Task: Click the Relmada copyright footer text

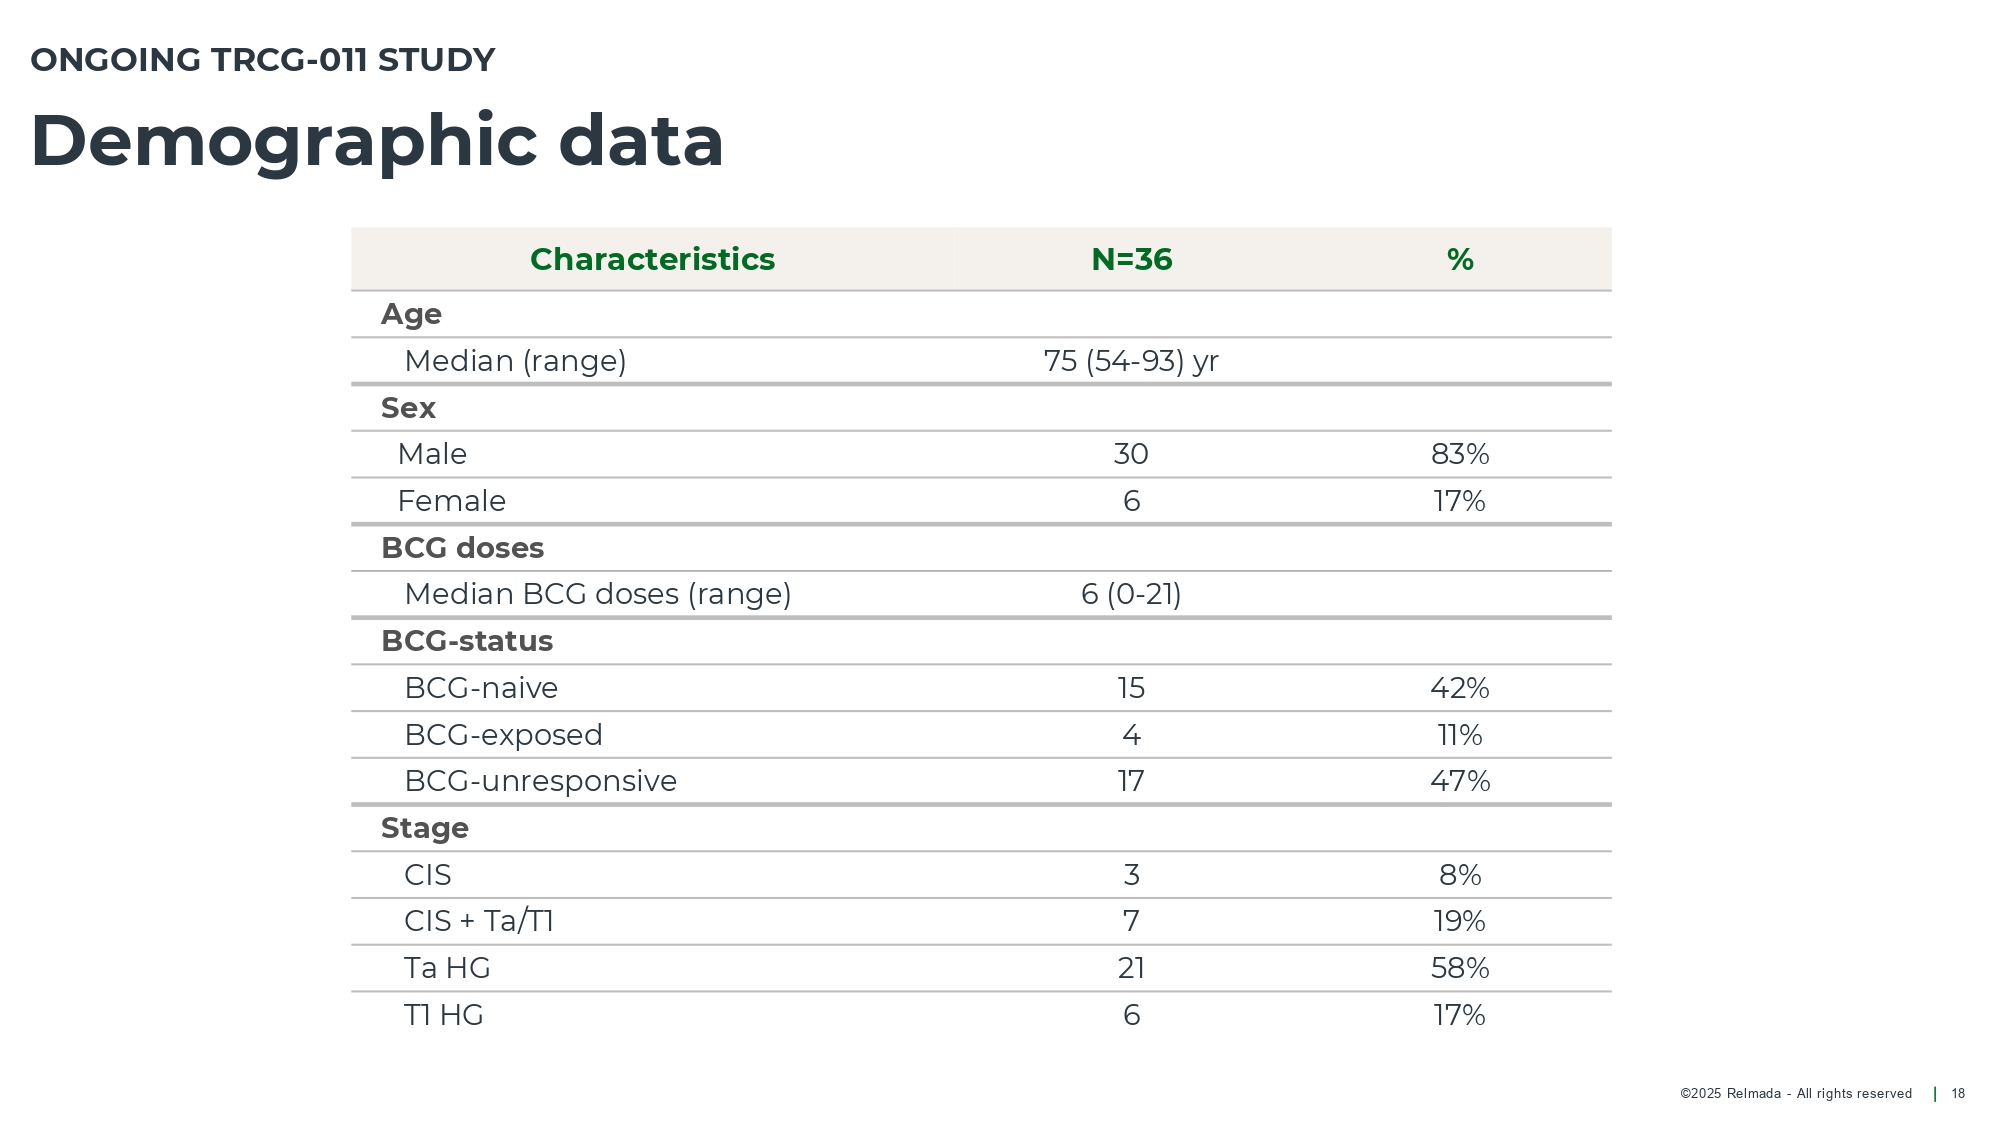Action: 1796,1094
